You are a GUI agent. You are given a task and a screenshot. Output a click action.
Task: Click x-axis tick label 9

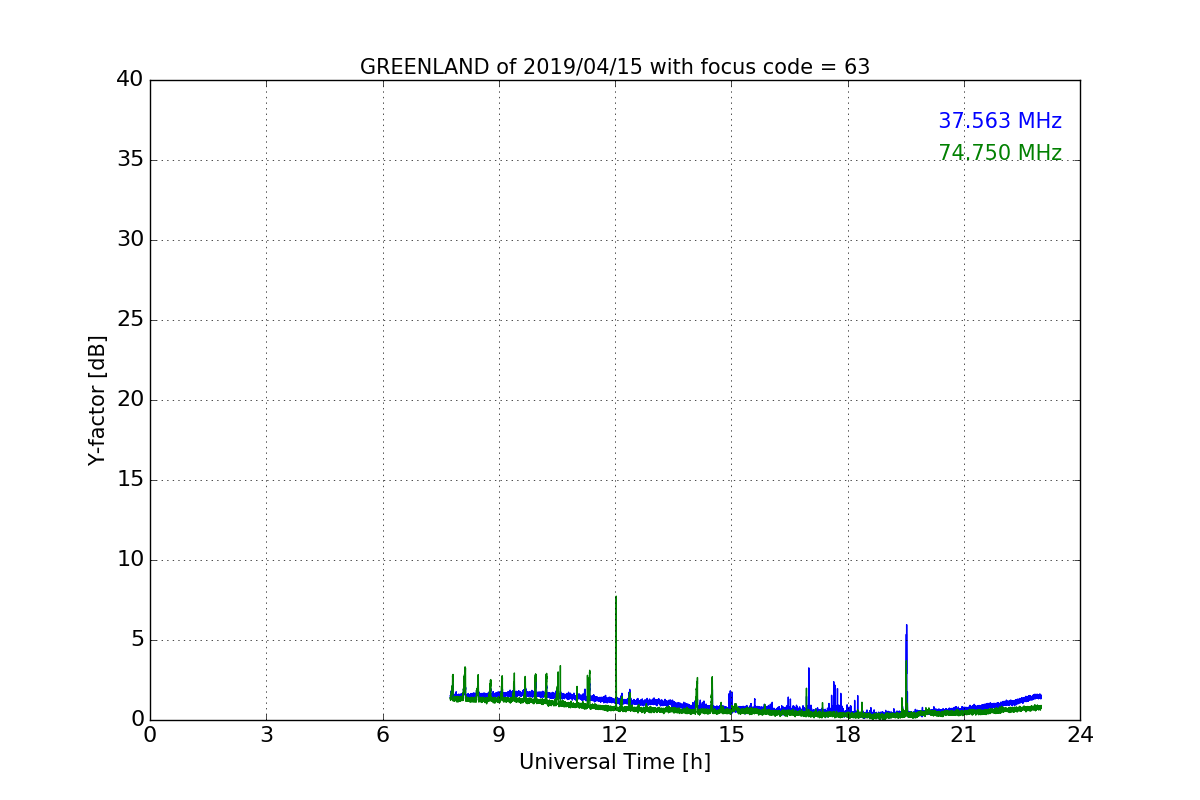click(x=499, y=735)
